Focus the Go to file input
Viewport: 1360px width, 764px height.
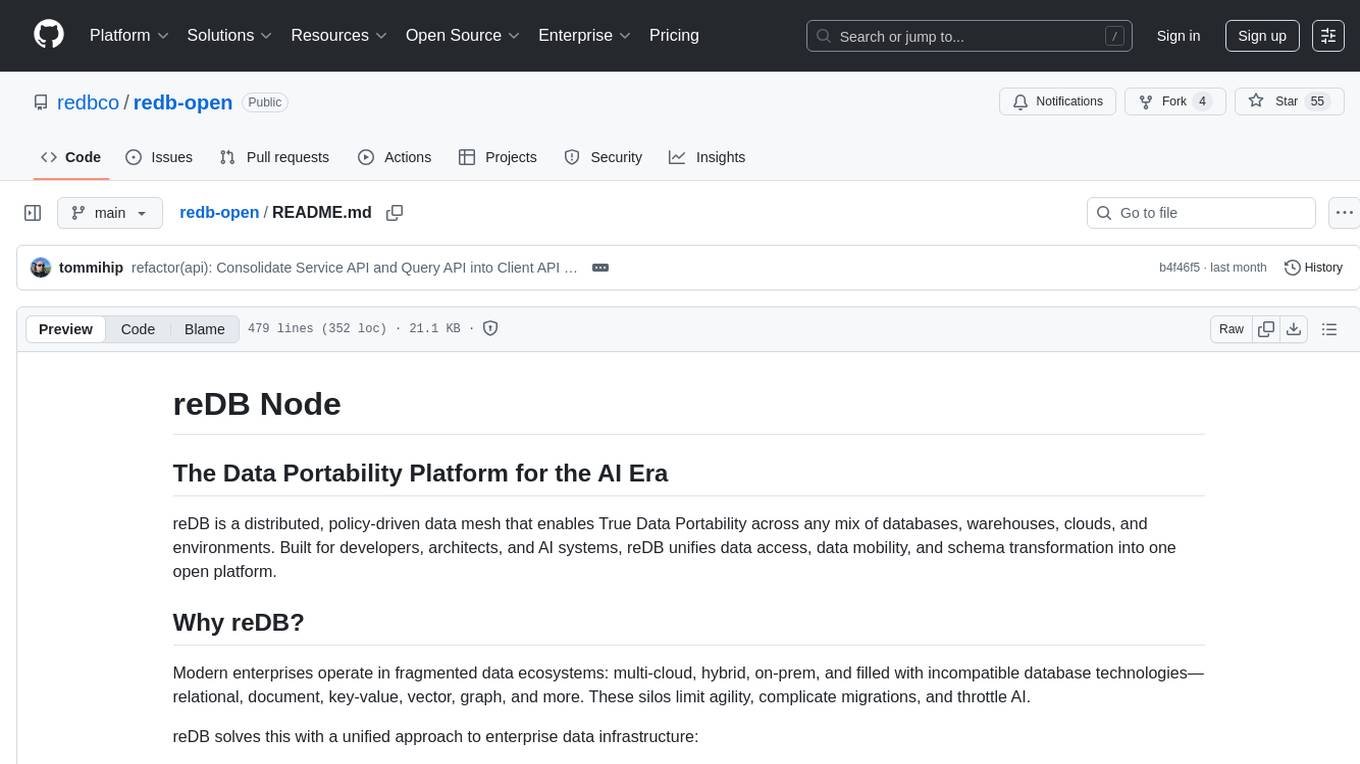(1201, 213)
